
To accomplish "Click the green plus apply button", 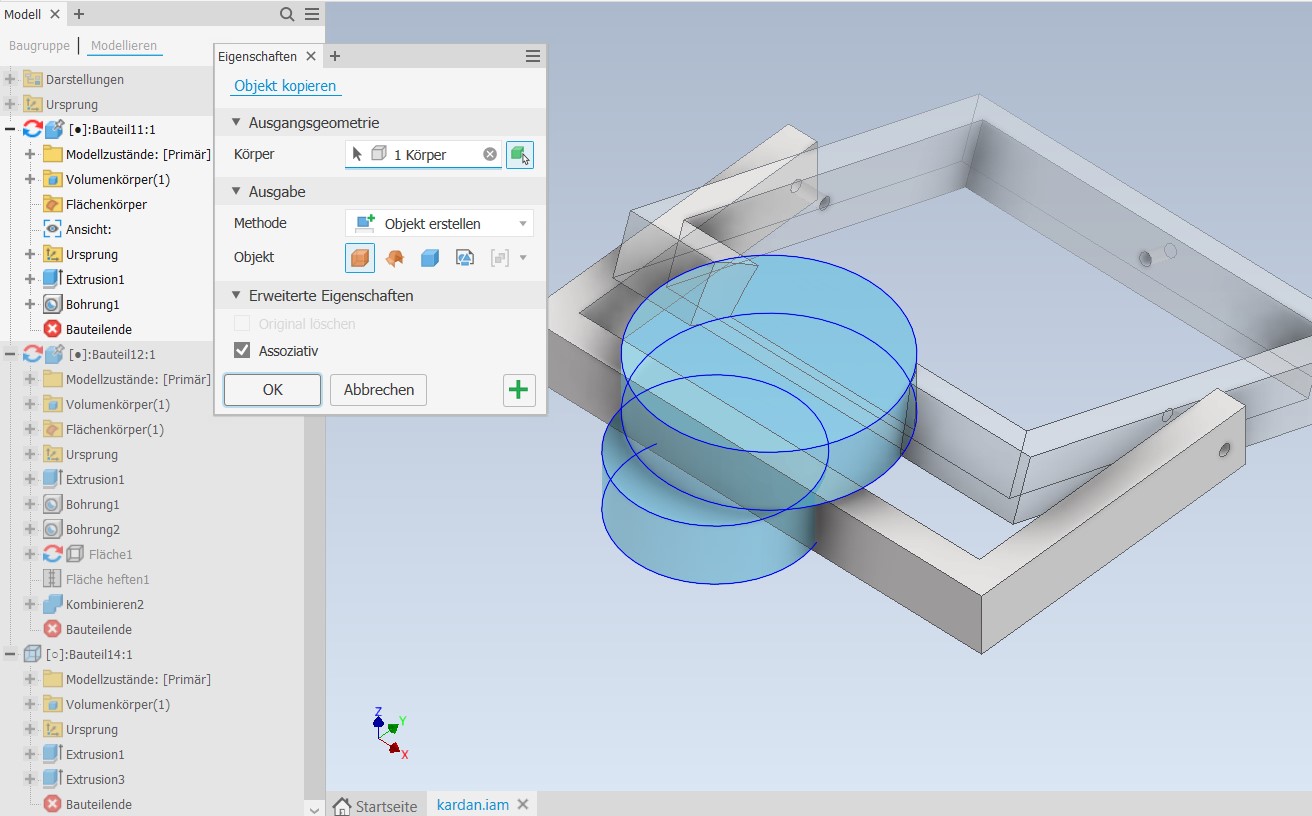I will [x=518, y=390].
